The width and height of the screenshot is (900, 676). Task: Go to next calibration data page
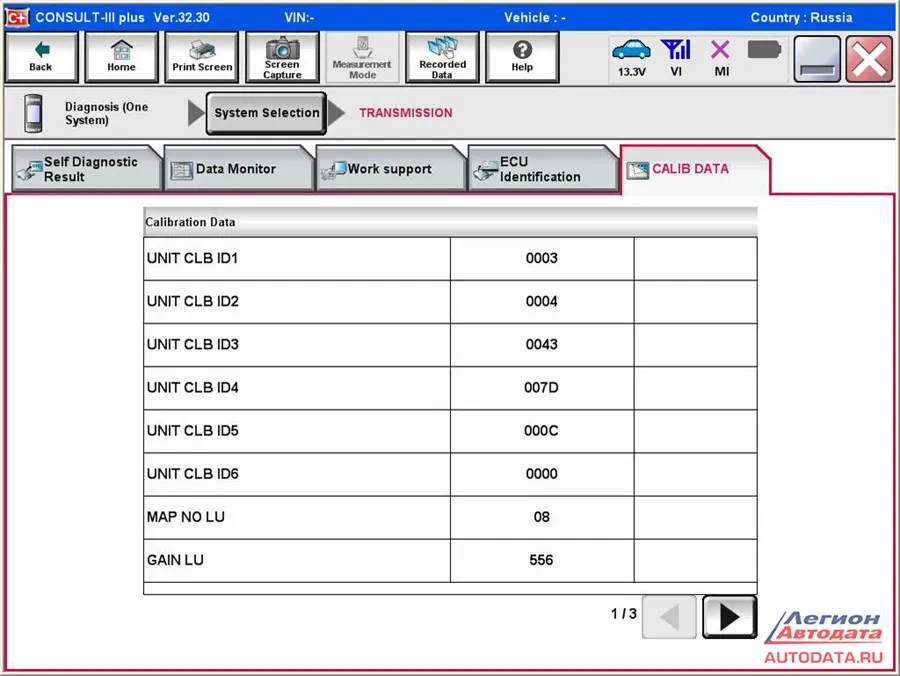coord(729,617)
